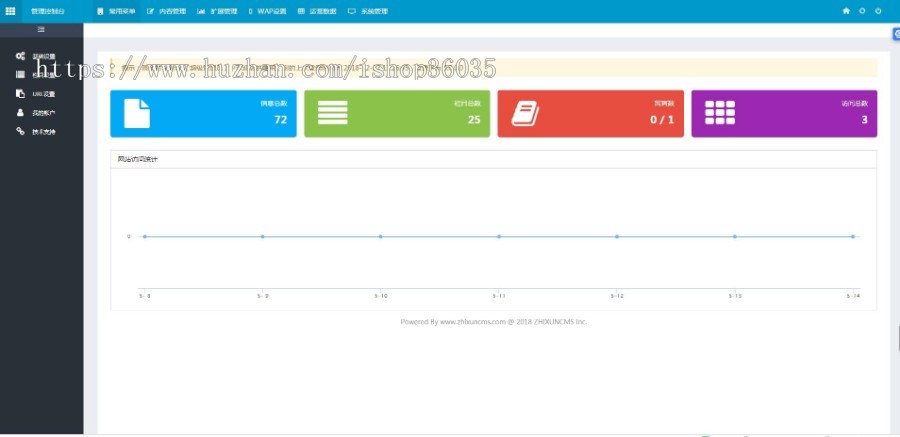900x437 pixels.
Task: Open the 系统管理 top menu
Action: click(x=368, y=11)
